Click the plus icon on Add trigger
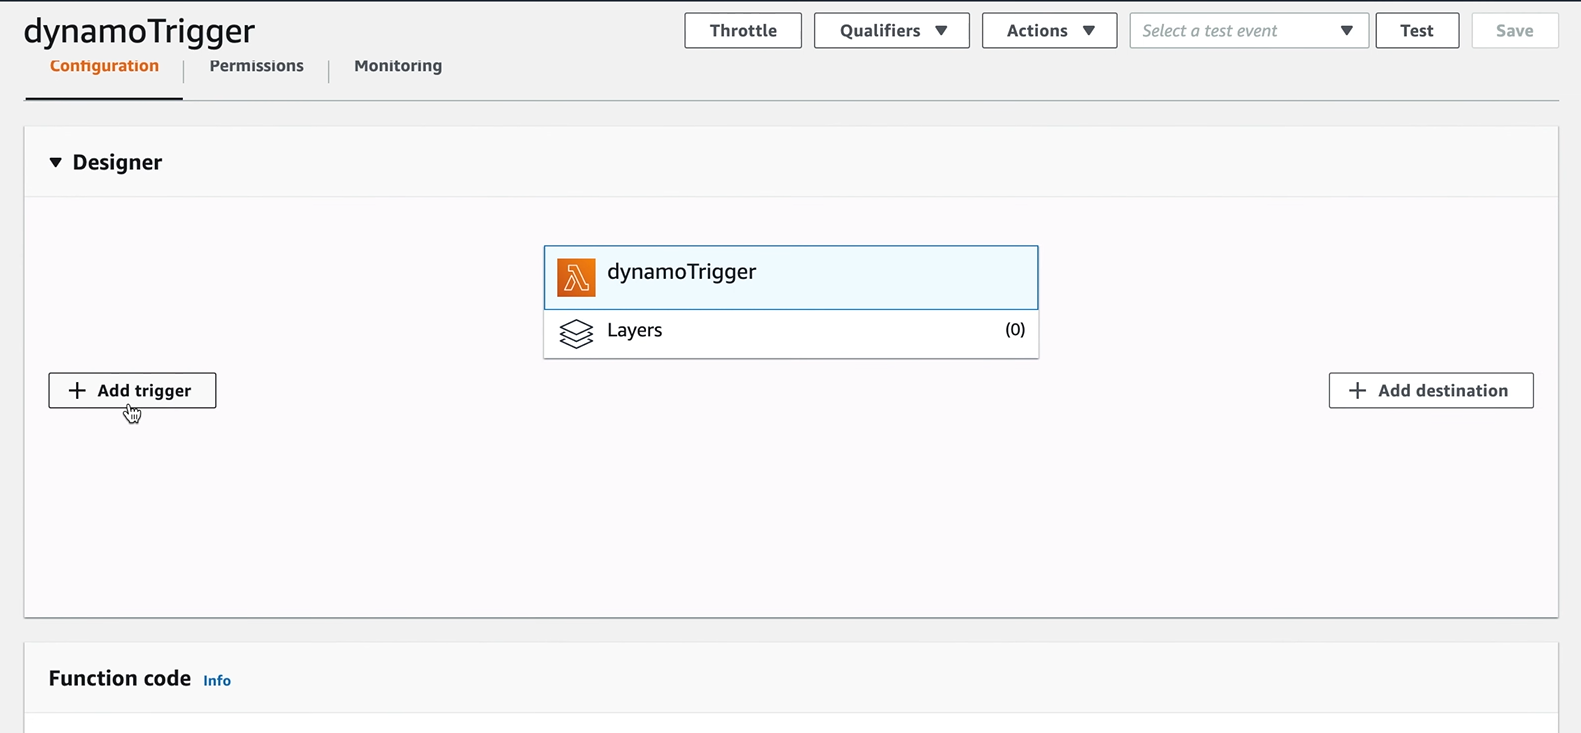The height and width of the screenshot is (733, 1581). click(77, 391)
